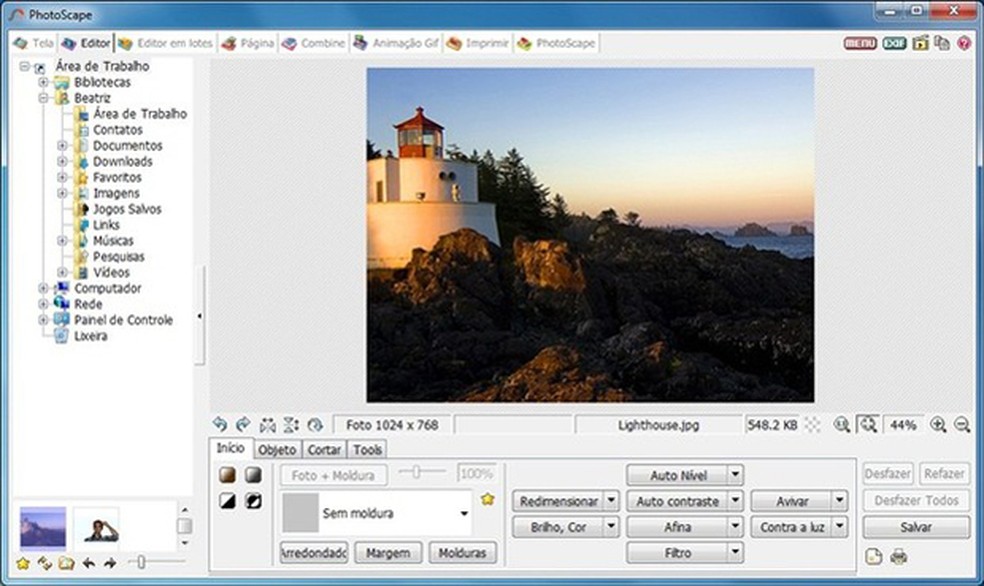Screen dimensions: 984x586
Task: Click the sepia tone effect icon
Action: click(x=228, y=475)
